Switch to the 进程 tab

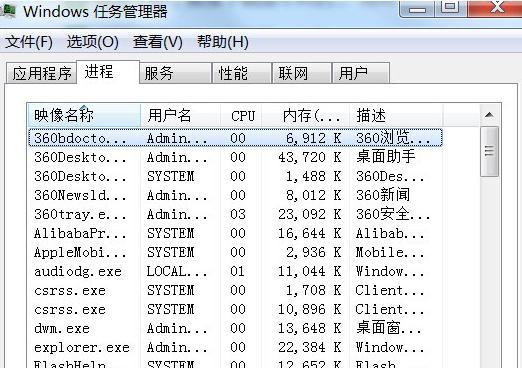point(108,72)
